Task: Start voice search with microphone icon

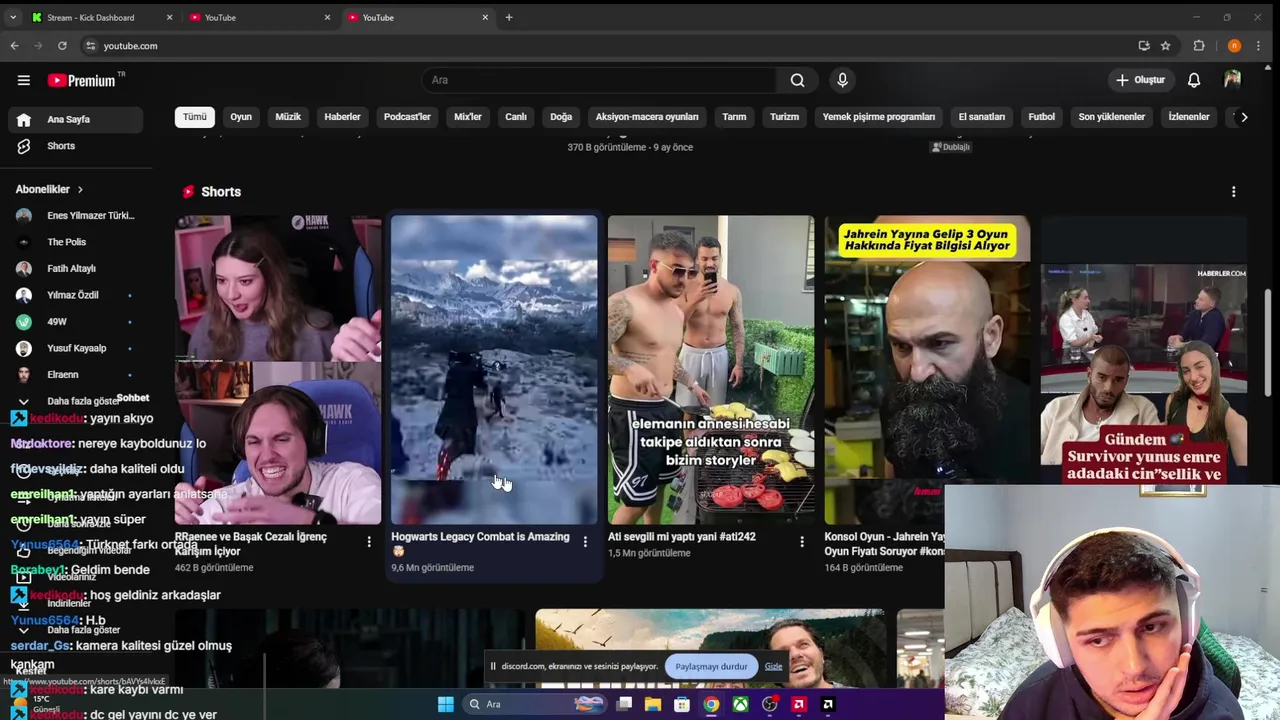Action: tap(842, 80)
